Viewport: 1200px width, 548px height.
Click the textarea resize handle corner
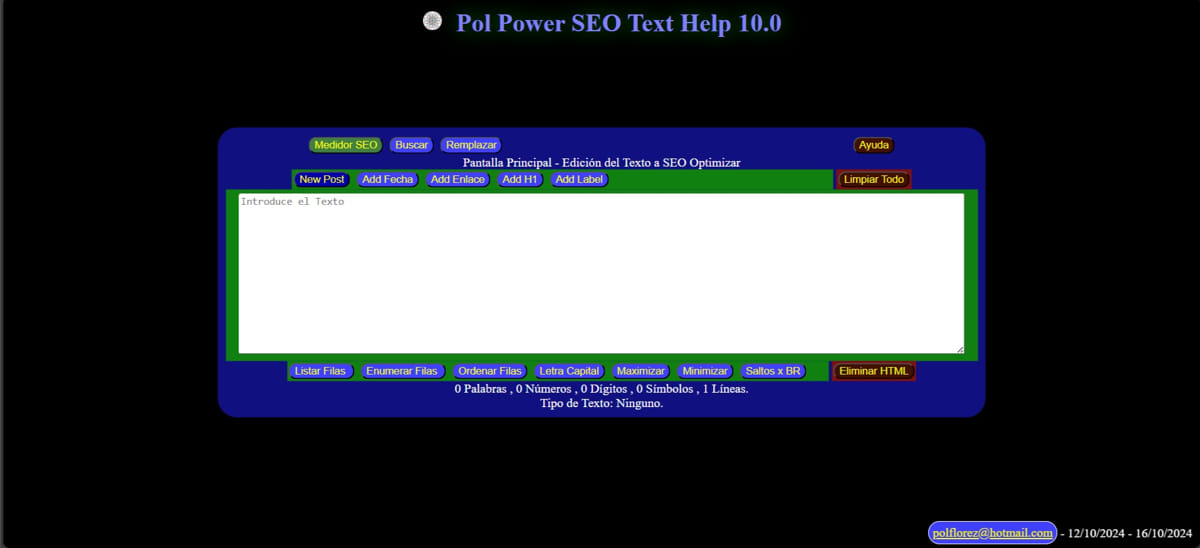click(960, 349)
